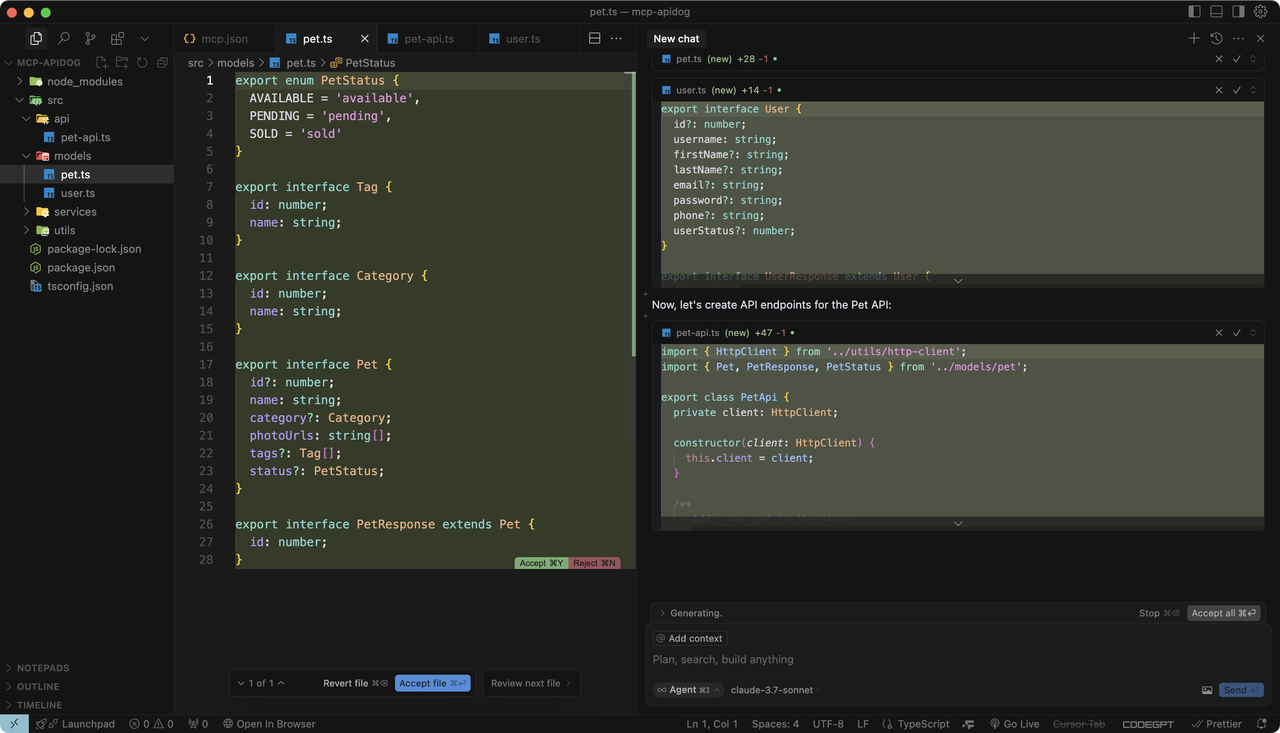Open settings gear in title bar
The height and width of the screenshot is (733, 1280).
(1260, 12)
